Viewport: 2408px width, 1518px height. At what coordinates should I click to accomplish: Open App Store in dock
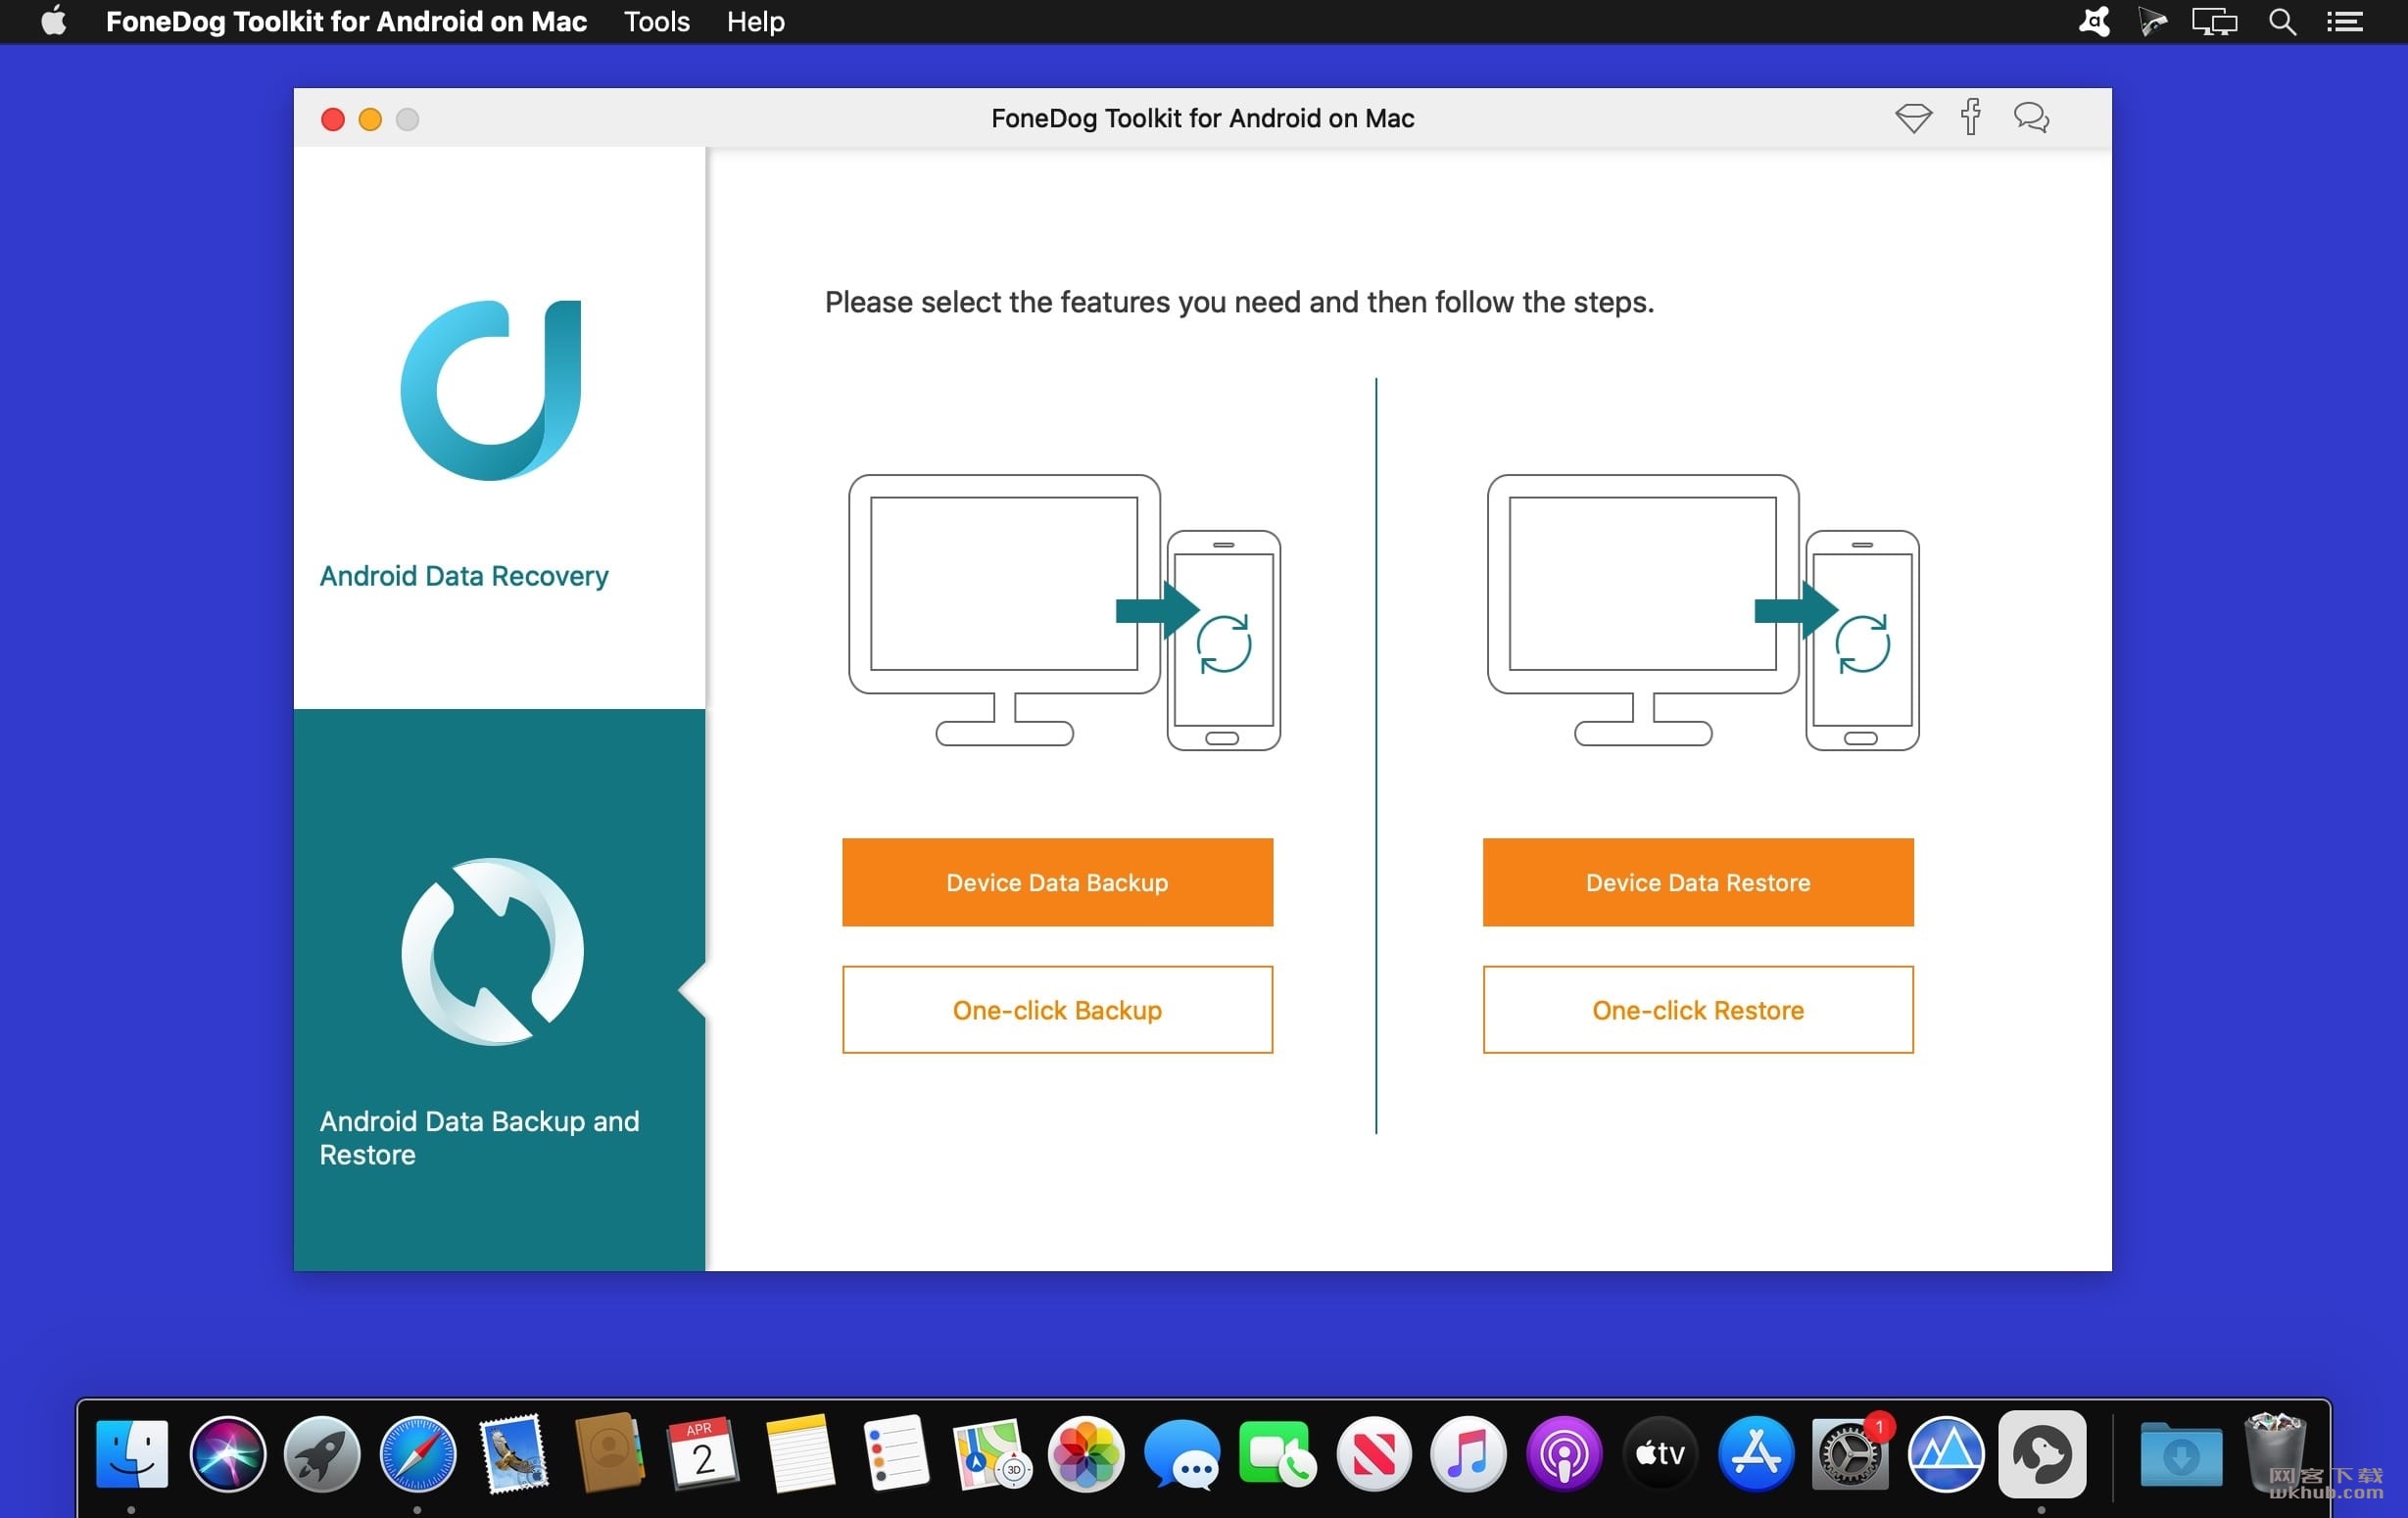point(1755,1452)
